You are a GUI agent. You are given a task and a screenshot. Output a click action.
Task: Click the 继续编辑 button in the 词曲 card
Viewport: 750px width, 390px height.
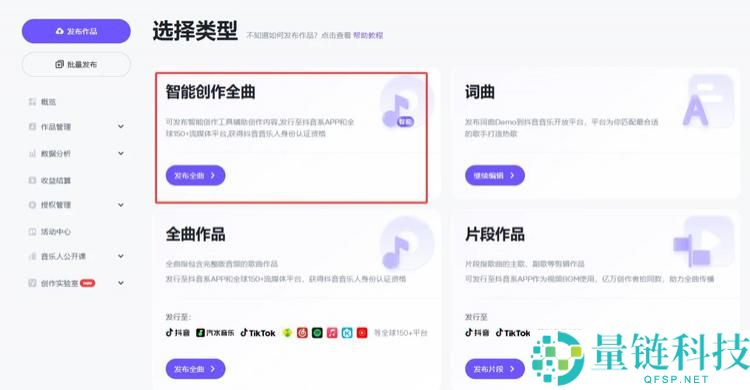pyautogui.click(x=495, y=176)
